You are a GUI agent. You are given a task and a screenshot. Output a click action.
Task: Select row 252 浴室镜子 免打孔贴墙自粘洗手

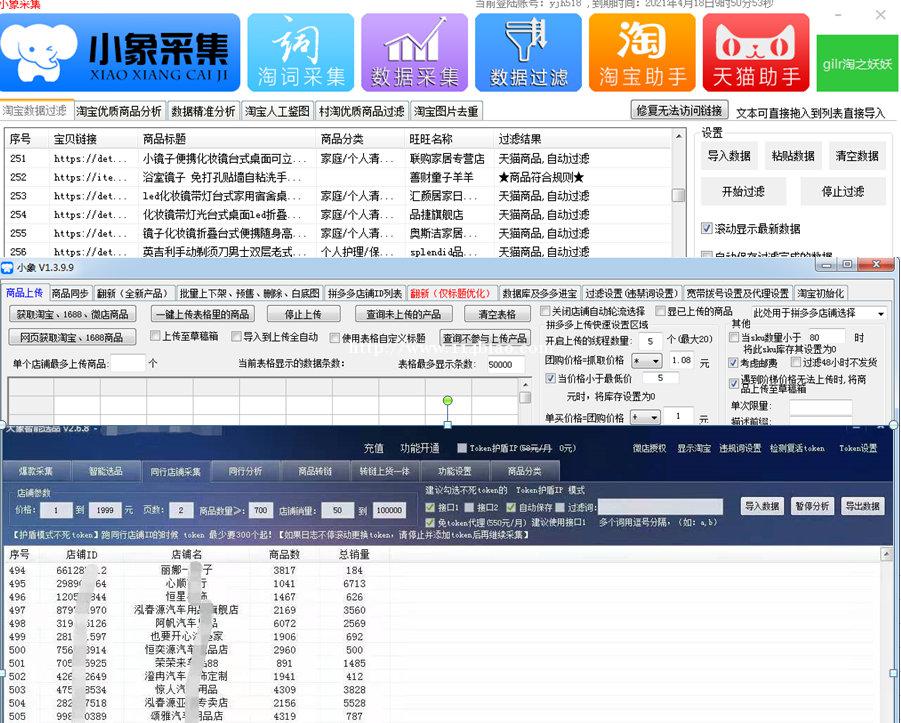pos(338,177)
